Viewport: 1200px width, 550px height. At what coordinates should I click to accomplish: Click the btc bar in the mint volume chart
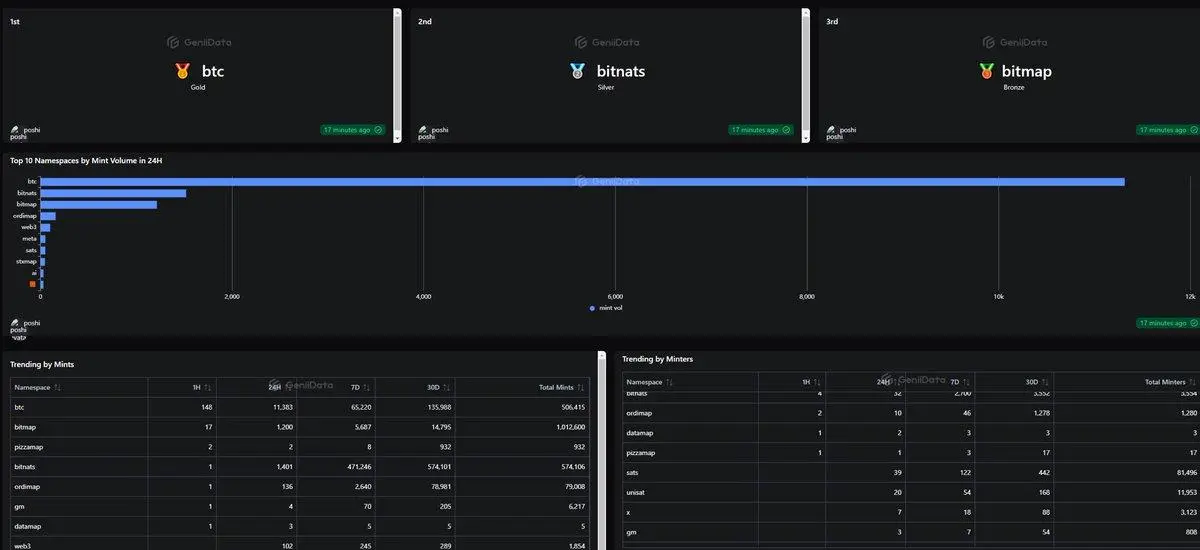pyautogui.click(x=582, y=181)
